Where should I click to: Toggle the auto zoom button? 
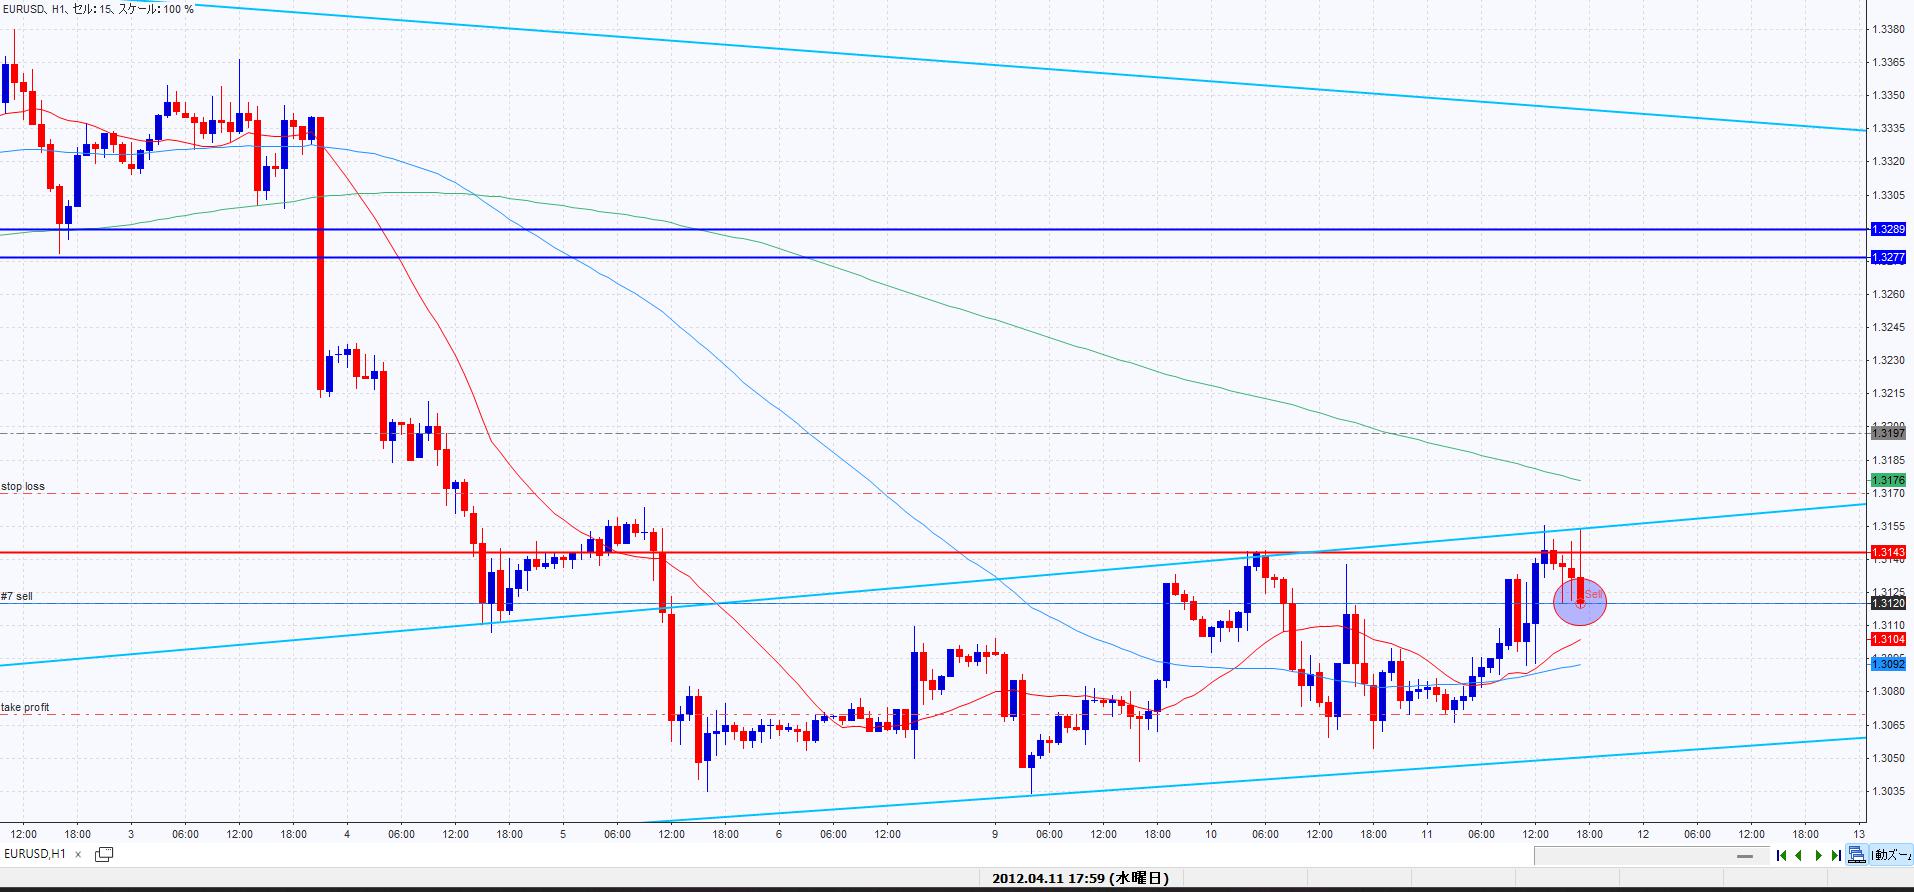pos(1891,855)
